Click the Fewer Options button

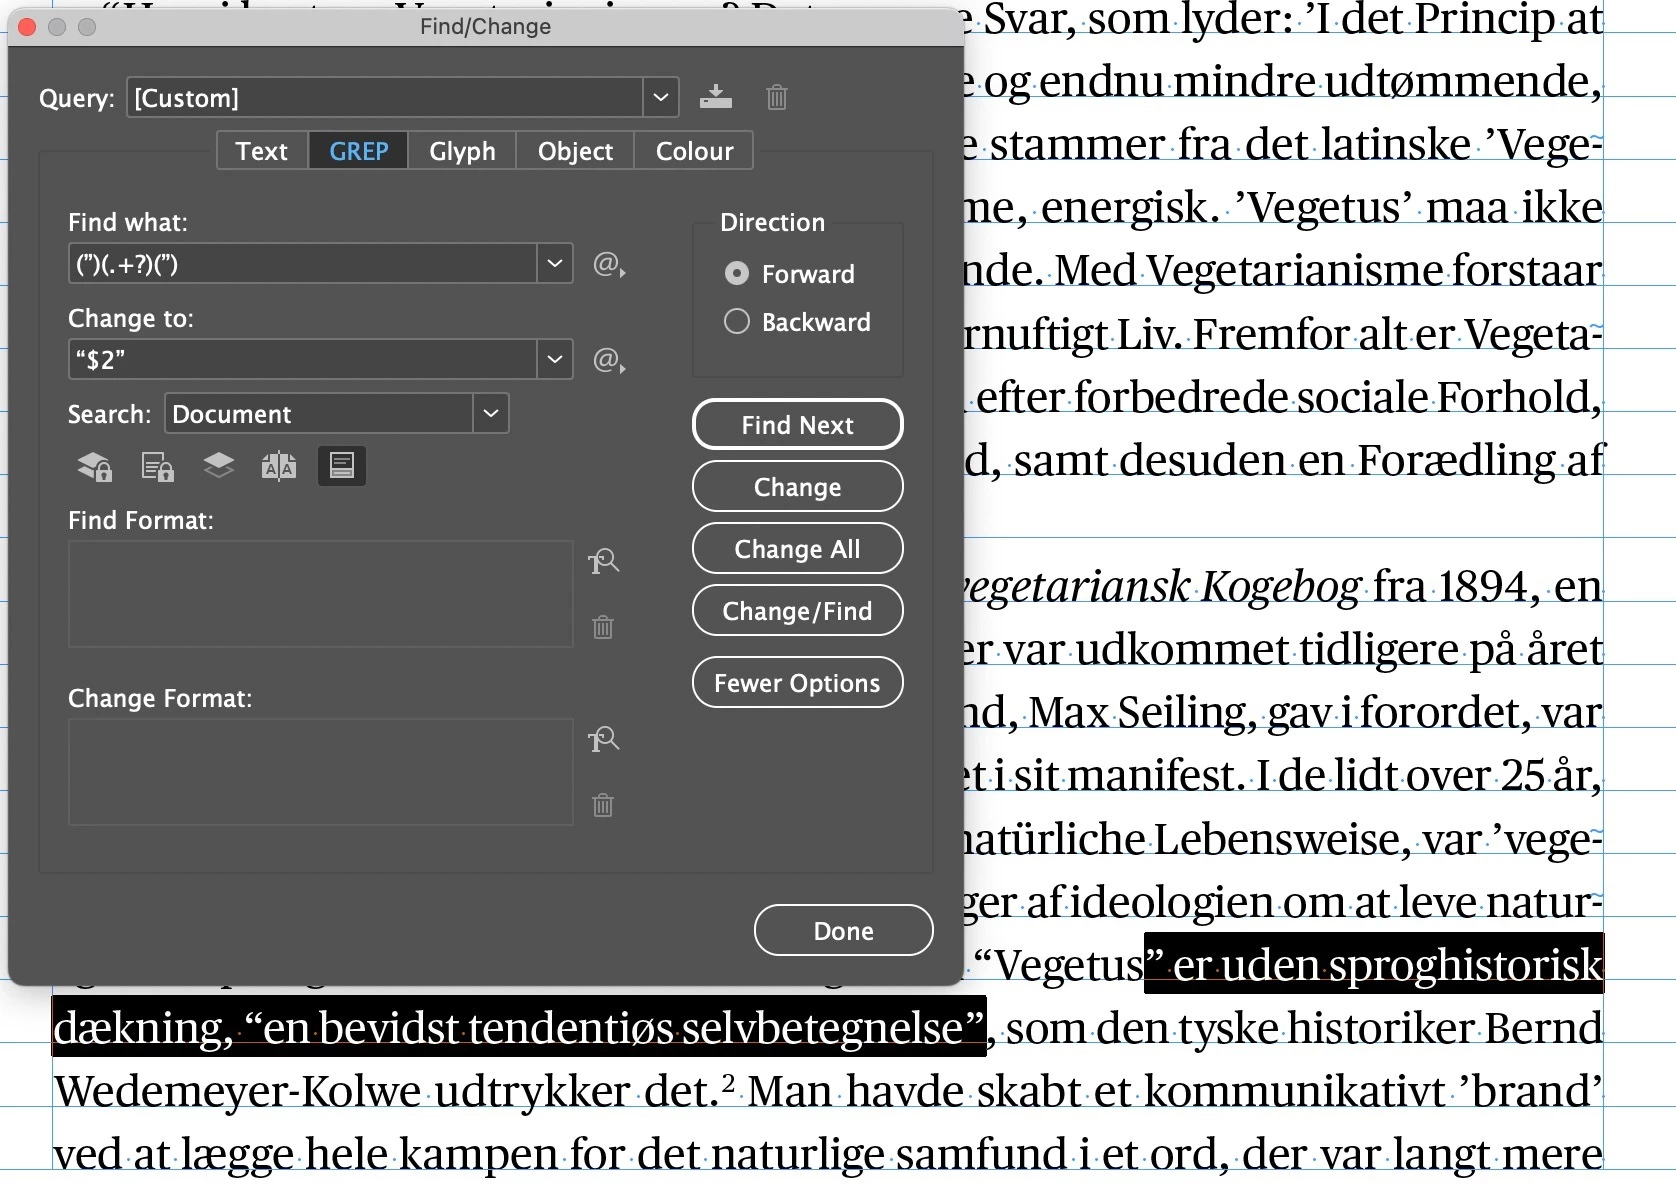(x=798, y=683)
